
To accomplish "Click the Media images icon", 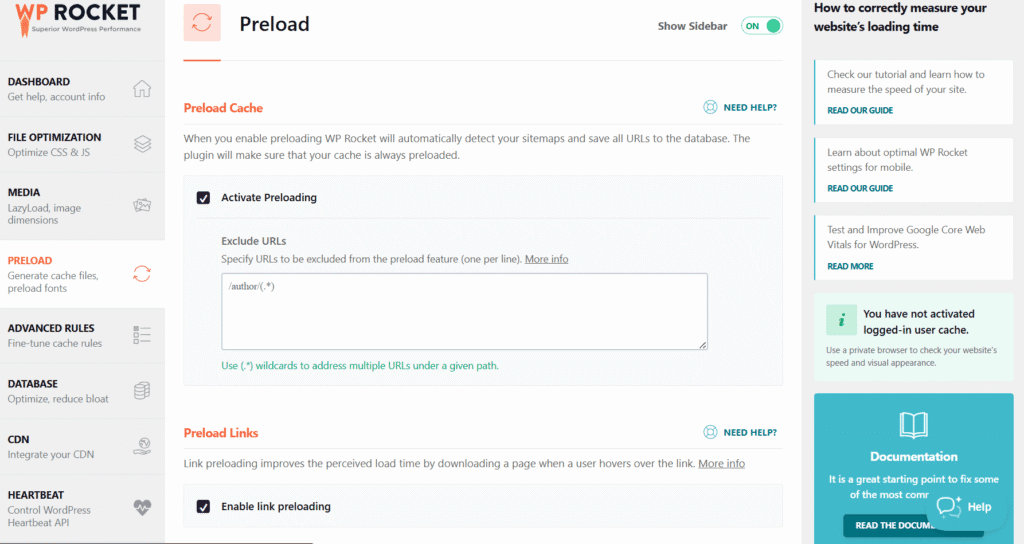I will (x=142, y=206).
